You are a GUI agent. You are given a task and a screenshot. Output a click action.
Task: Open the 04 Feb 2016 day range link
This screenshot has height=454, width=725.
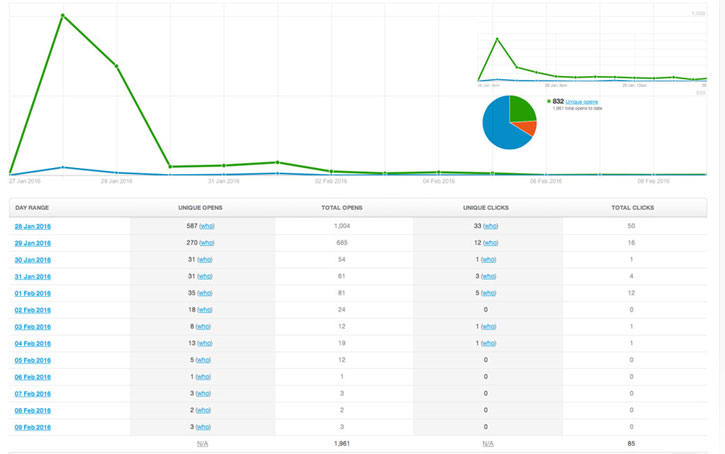click(x=32, y=344)
